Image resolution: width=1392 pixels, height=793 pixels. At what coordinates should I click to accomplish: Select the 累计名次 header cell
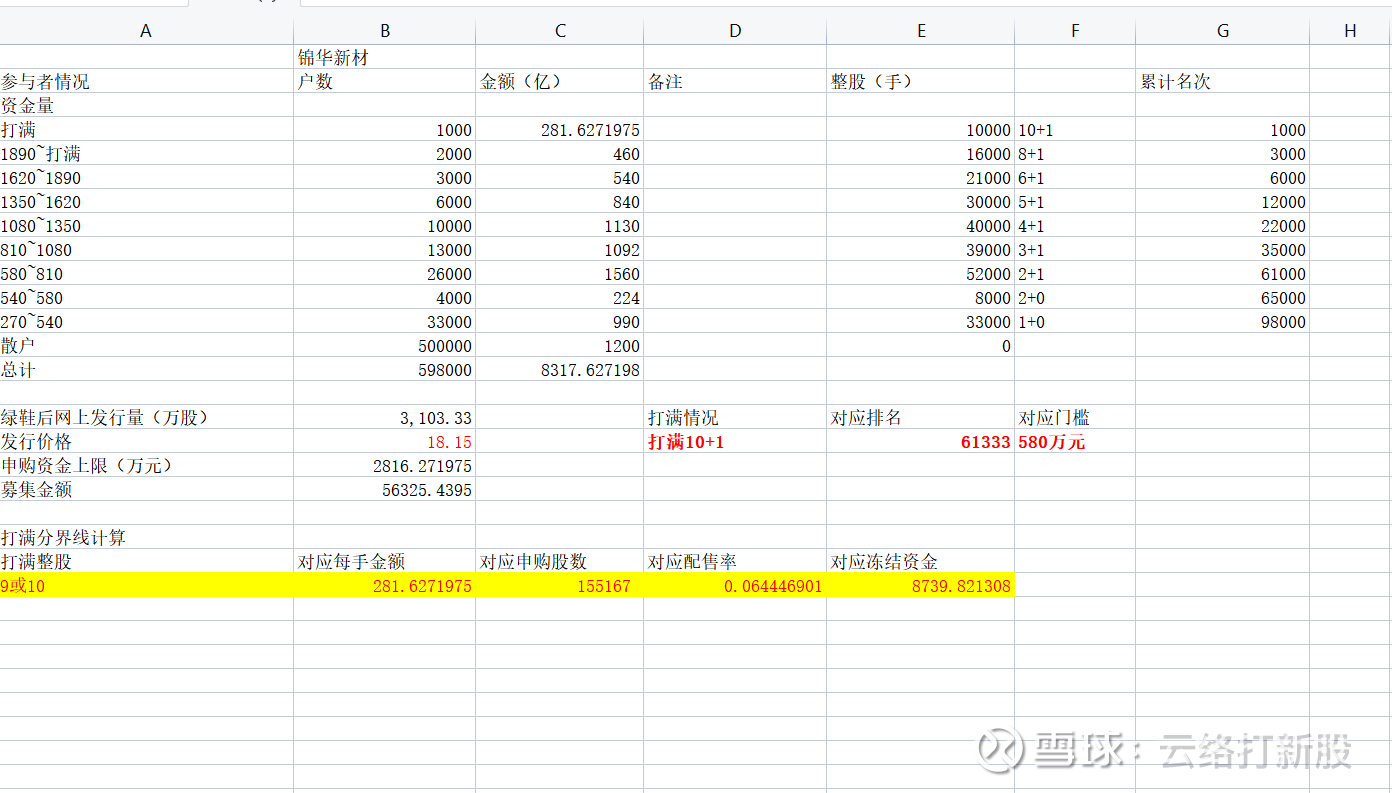[x=1222, y=81]
